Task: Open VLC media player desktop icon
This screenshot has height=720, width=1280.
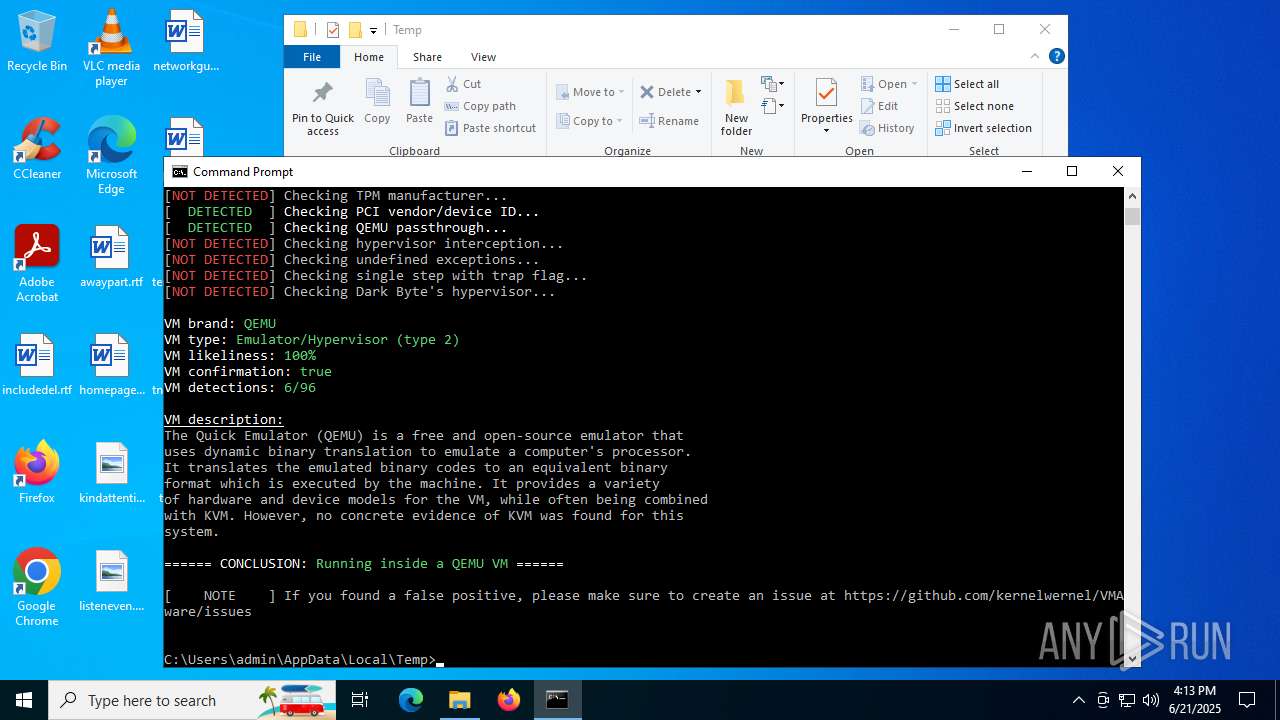Action: coord(111,48)
